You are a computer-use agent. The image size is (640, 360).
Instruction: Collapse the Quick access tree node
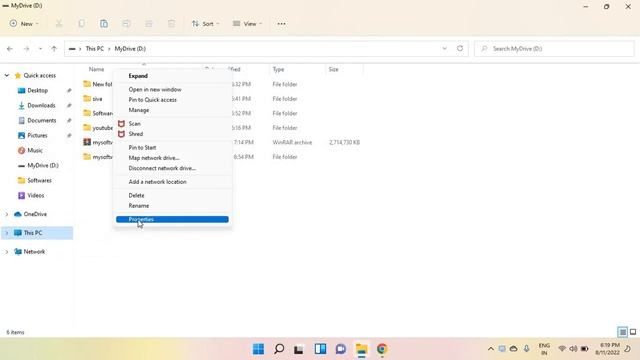7,76
